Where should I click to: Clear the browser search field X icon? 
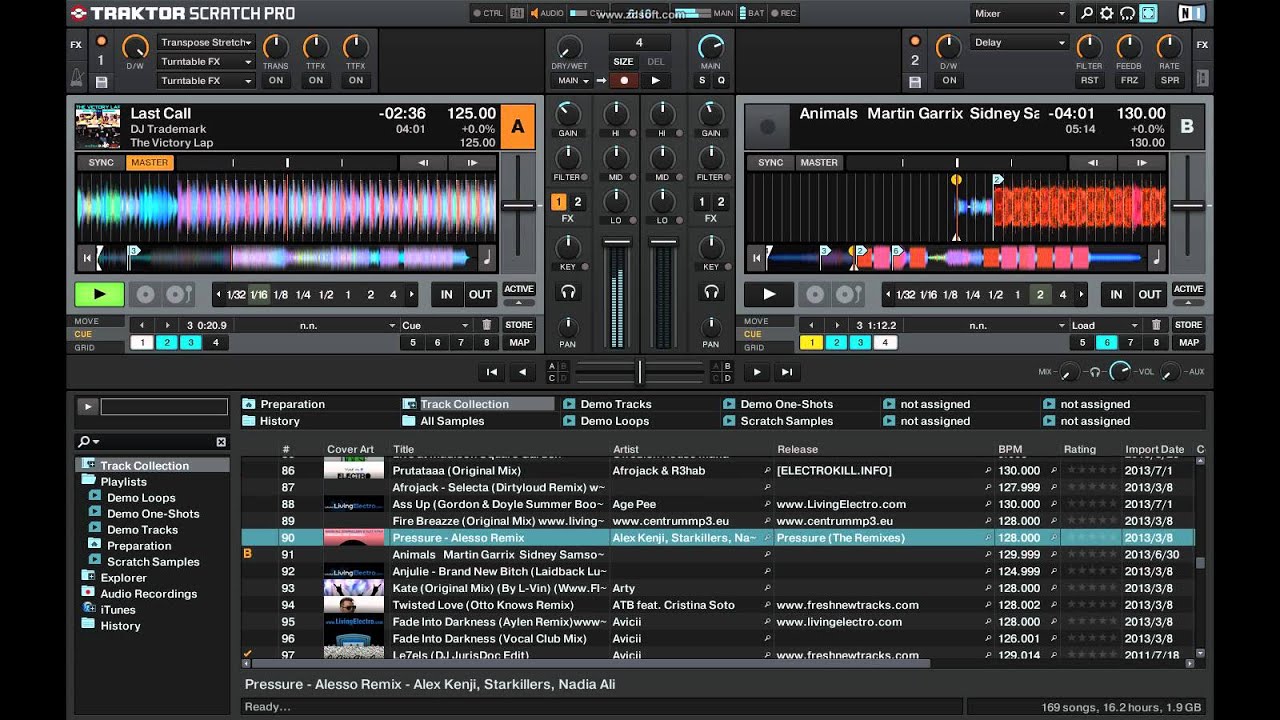point(221,442)
